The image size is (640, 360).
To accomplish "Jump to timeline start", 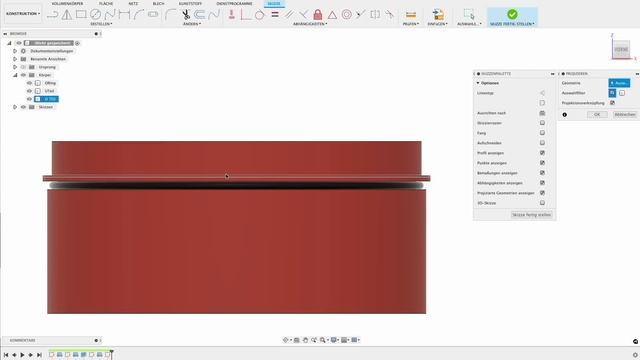I will point(6,355).
